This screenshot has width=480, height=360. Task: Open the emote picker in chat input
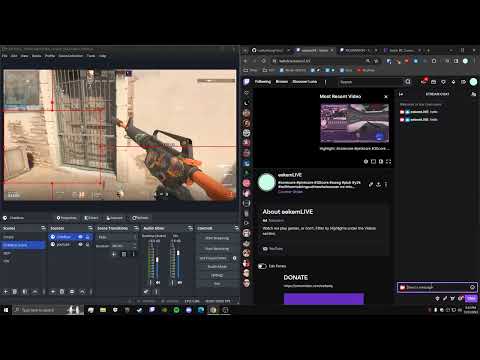(x=472, y=287)
